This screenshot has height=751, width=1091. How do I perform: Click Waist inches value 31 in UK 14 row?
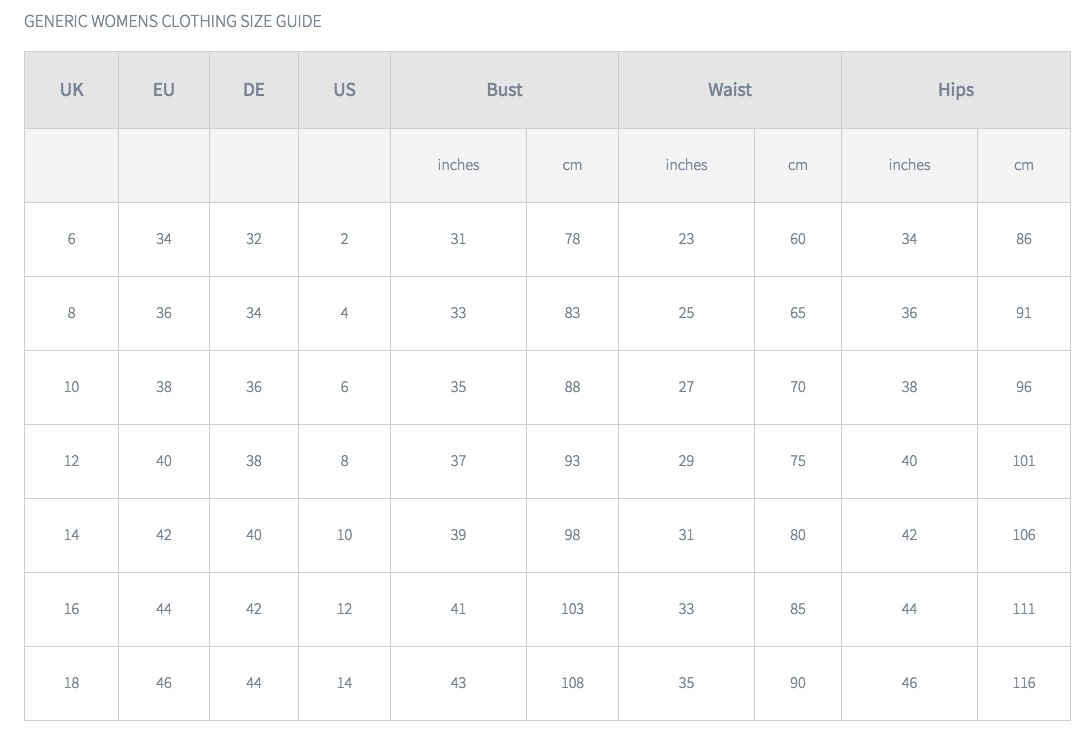coord(687,535)
